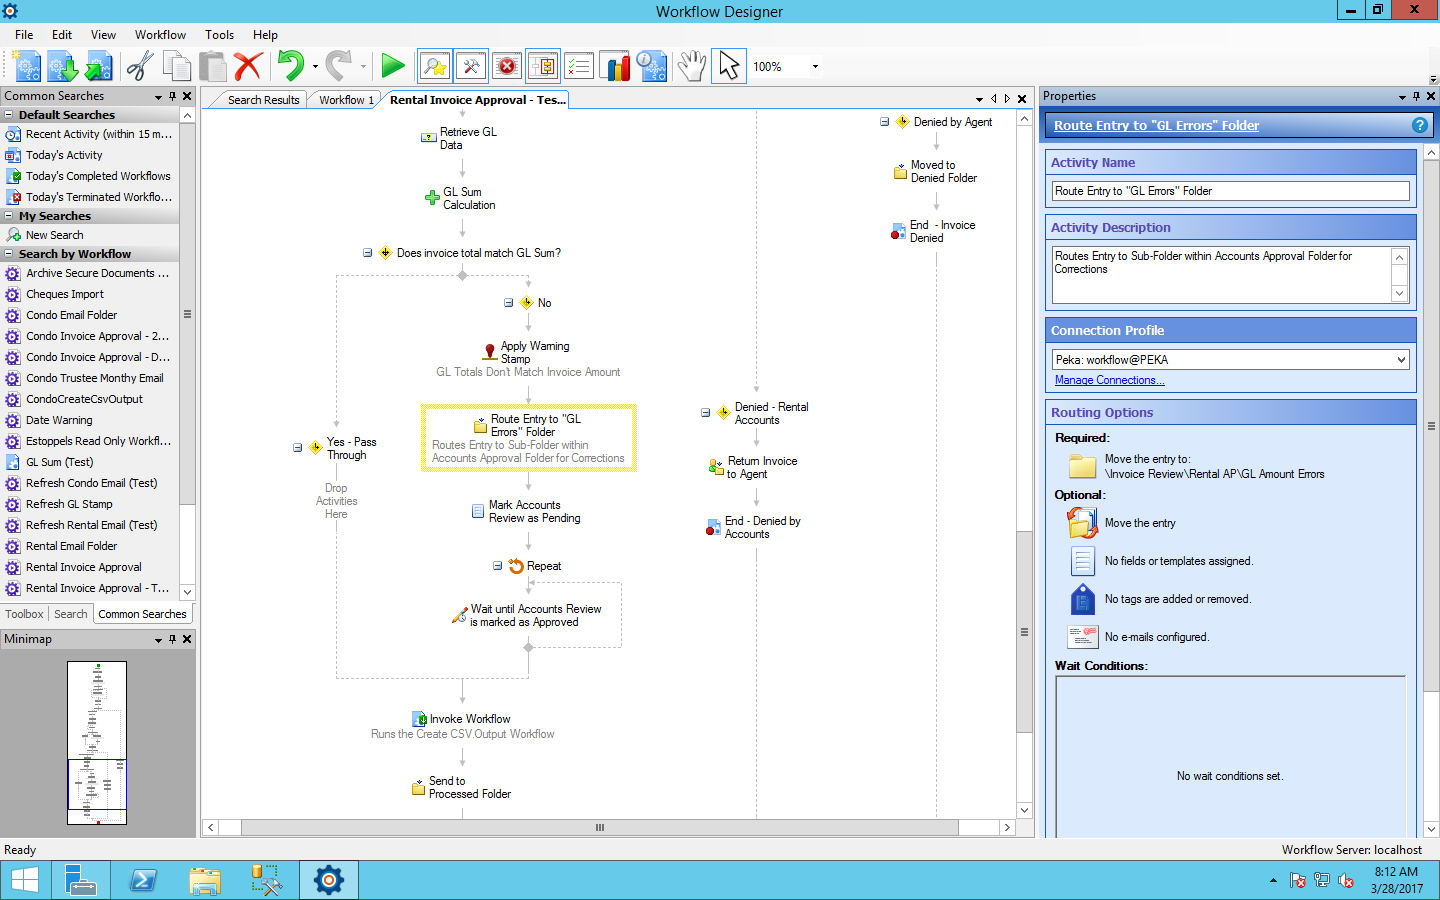Screen dimensions: 1440x900
Task: Click the green Undo arrow icon
Action: click(x=290, y=67)
